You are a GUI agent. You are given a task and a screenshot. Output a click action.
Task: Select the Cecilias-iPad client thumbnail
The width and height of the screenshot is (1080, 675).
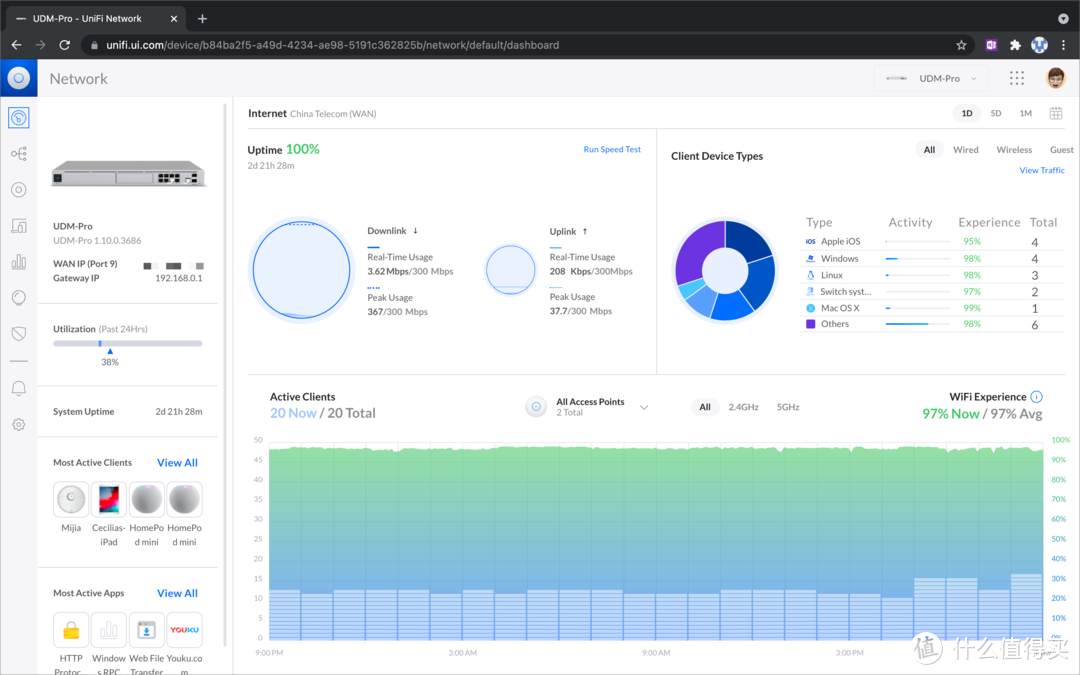(x=109, y=499)
